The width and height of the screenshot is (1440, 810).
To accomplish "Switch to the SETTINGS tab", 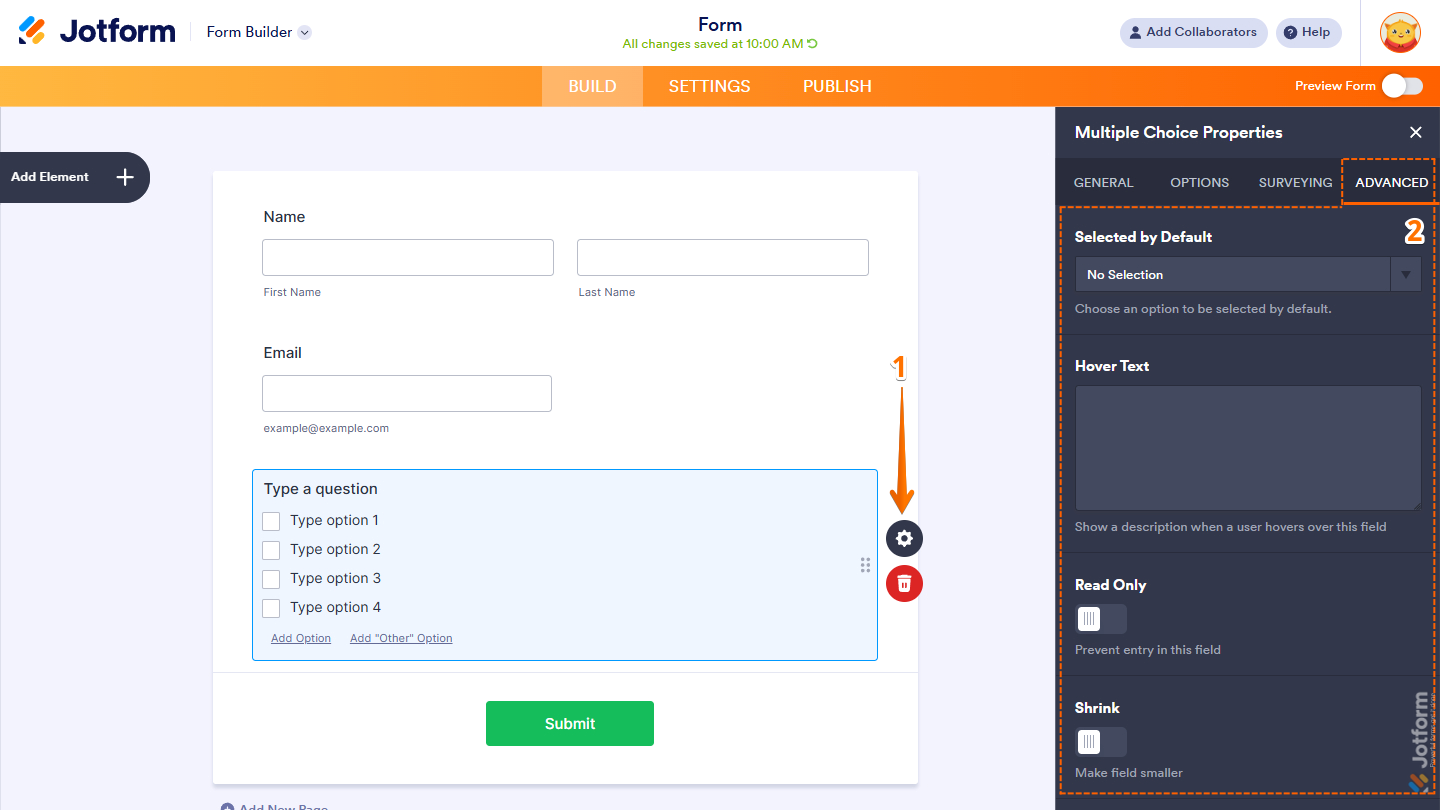I will (709, 86).
